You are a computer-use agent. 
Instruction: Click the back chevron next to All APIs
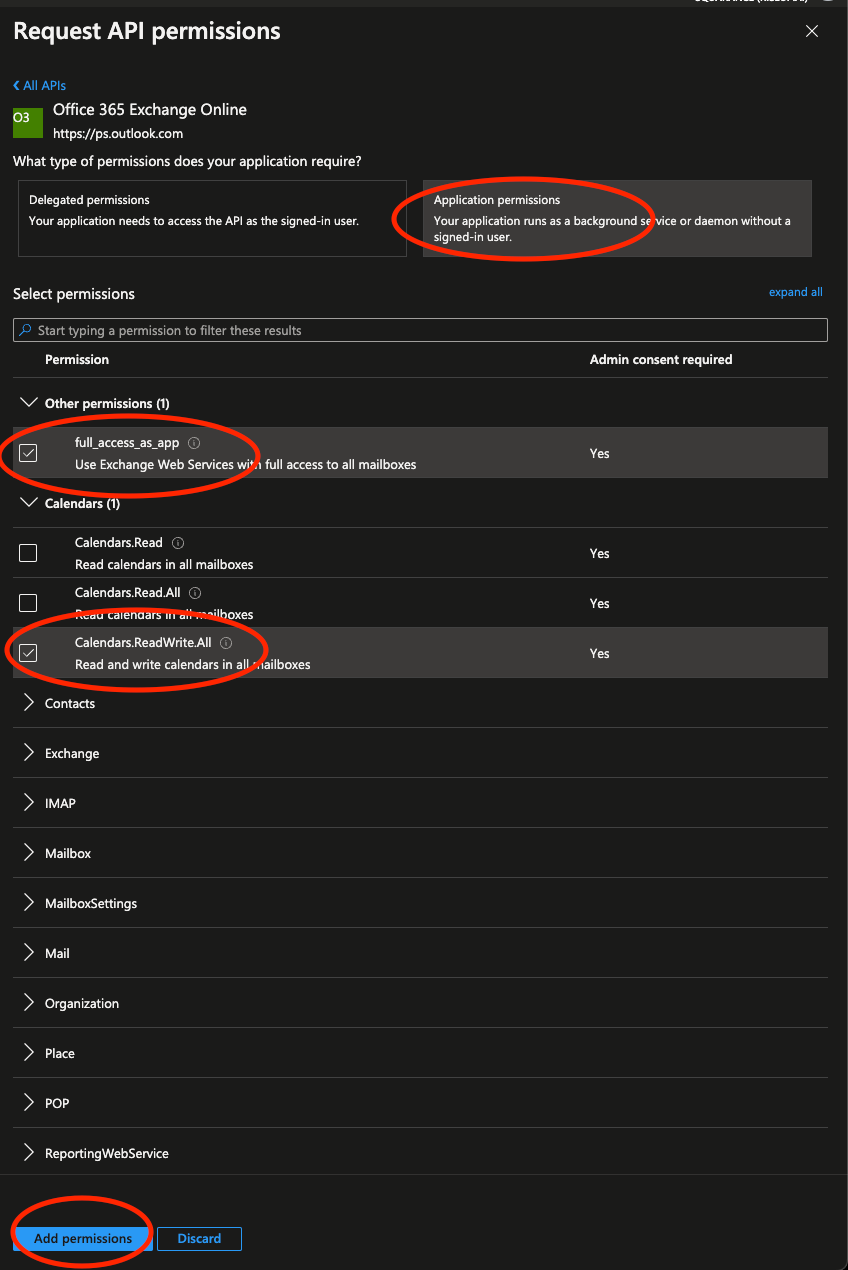(16, 85)
